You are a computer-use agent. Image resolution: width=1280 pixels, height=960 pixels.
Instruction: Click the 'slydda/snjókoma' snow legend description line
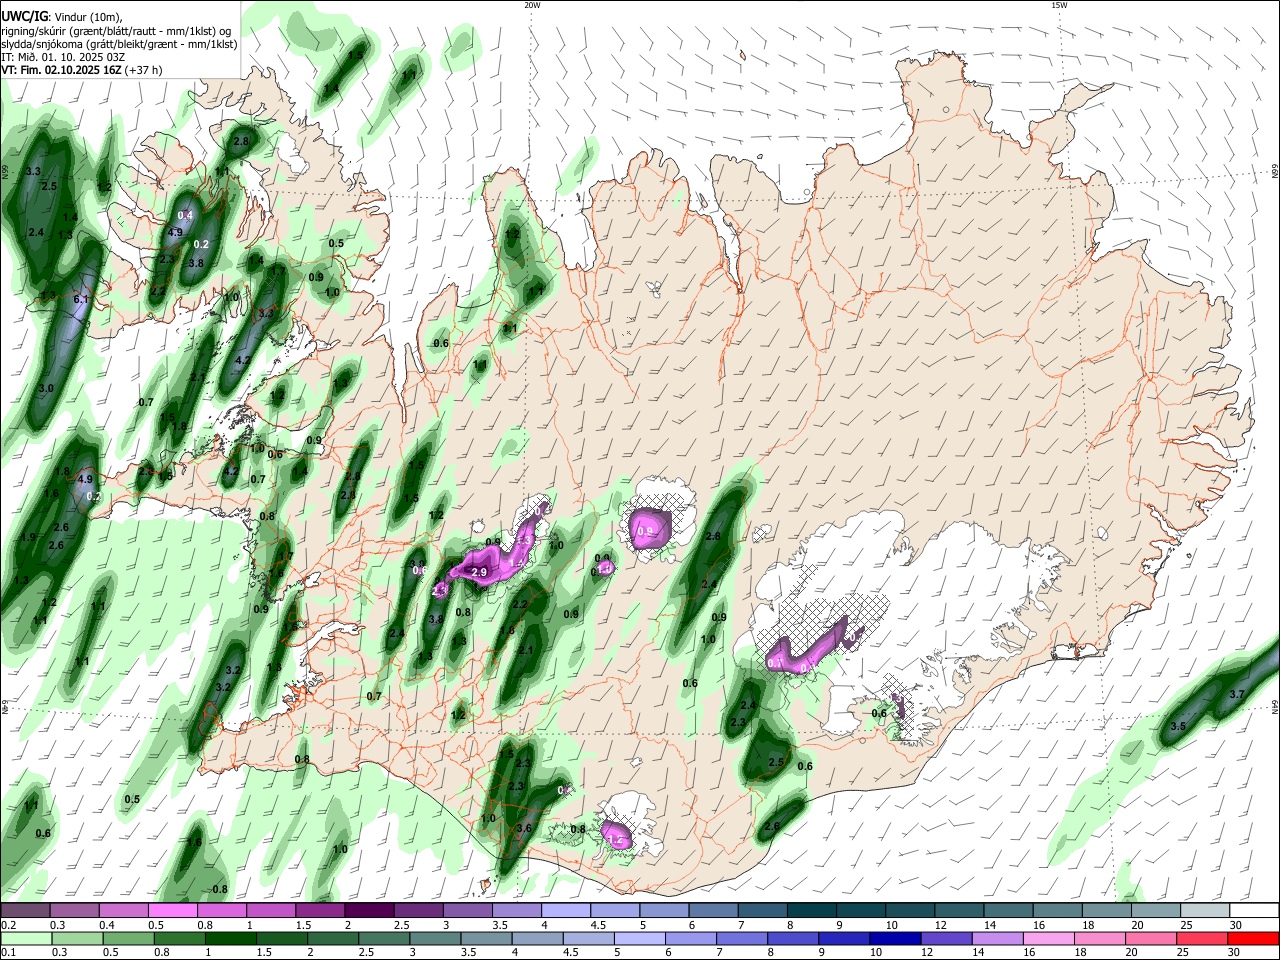pos(120,44)
